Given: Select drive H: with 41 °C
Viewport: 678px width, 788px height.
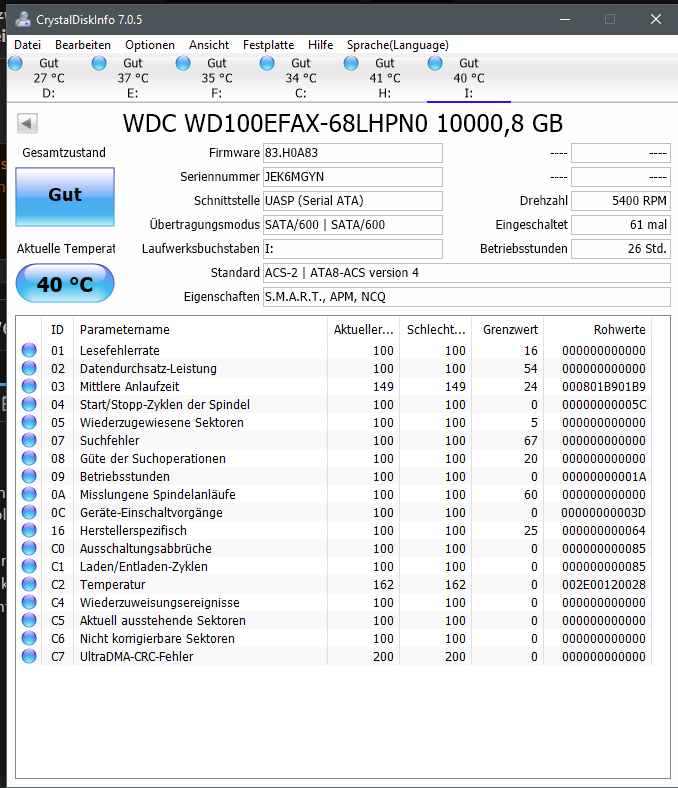Looking at the screenshot, I should 384,78.
